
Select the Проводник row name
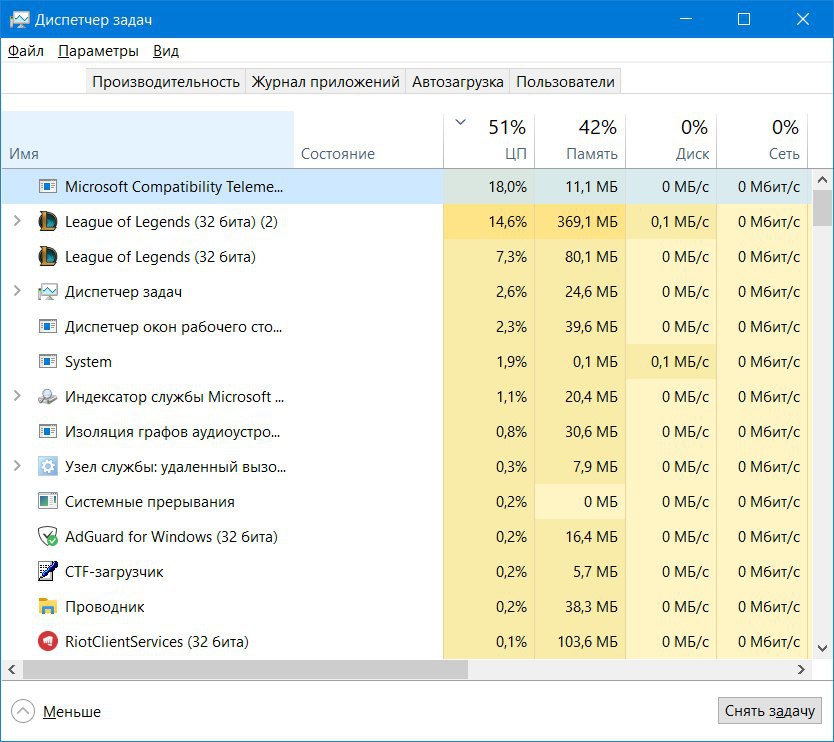pyautogui.click(x=104, y=607)
